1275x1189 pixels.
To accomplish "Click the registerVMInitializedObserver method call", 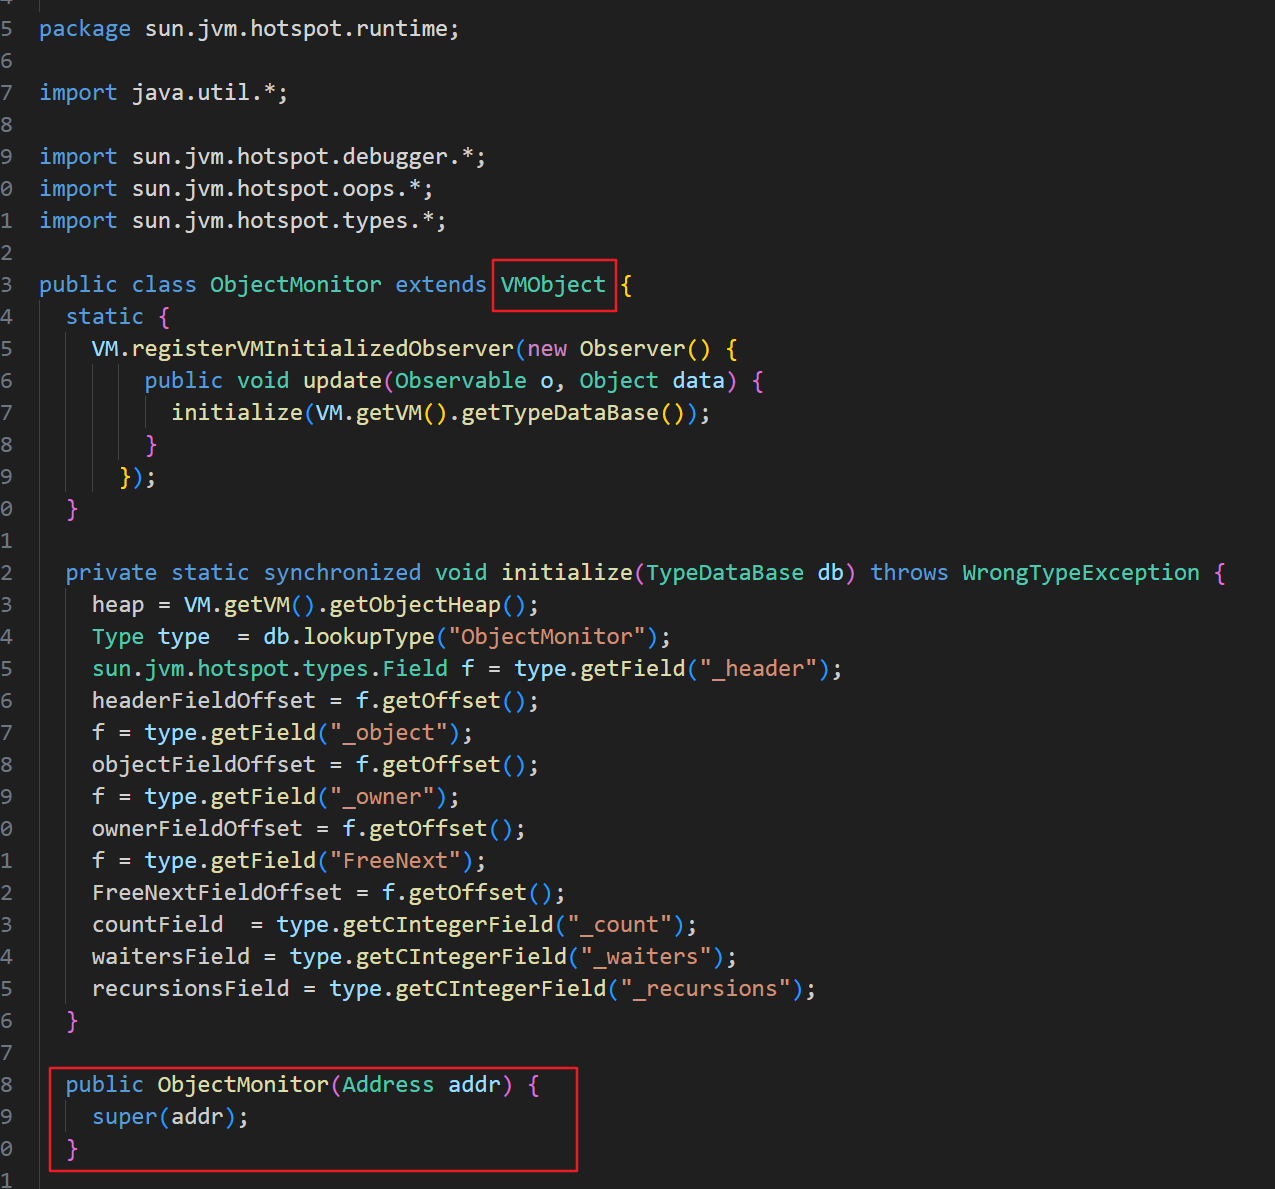I will tap(322, 349).
